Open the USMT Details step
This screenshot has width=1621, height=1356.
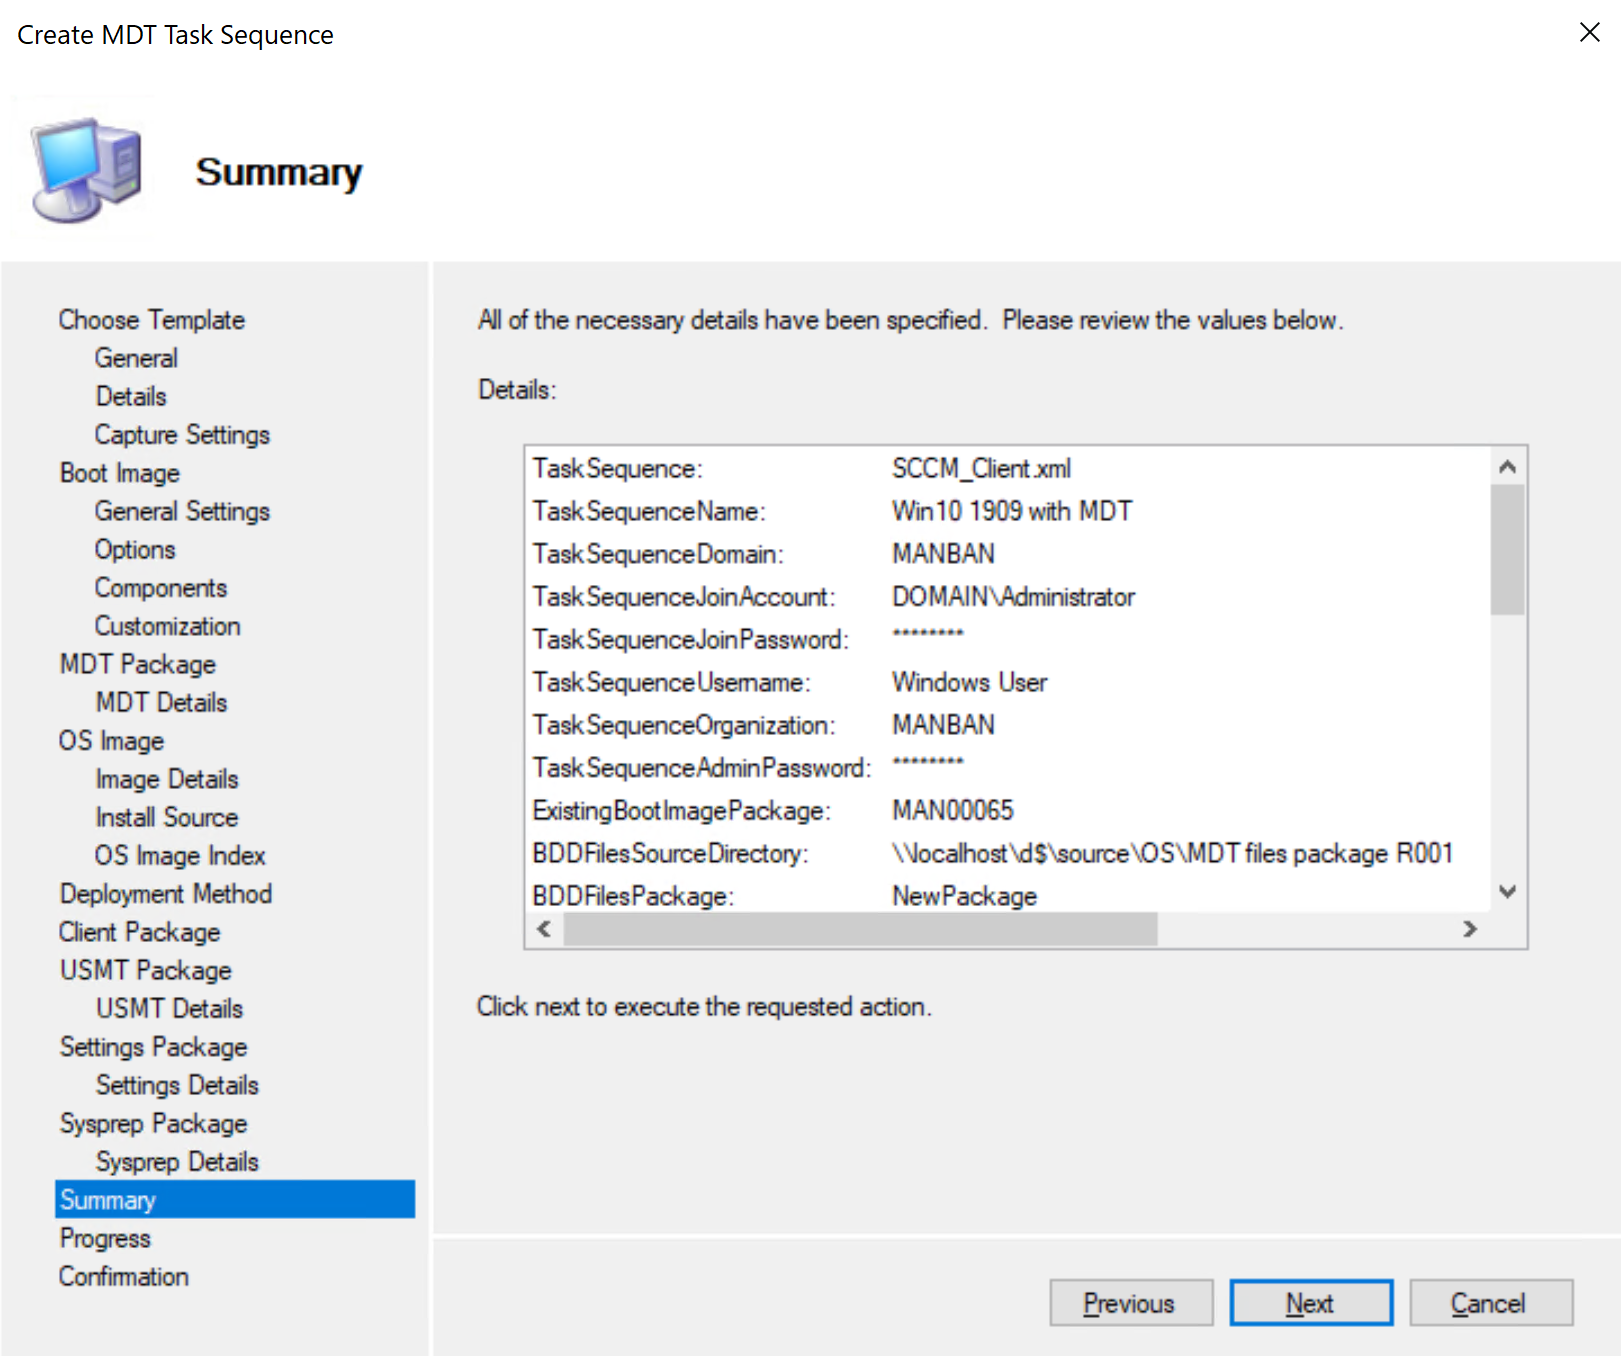pos(168,1008)
